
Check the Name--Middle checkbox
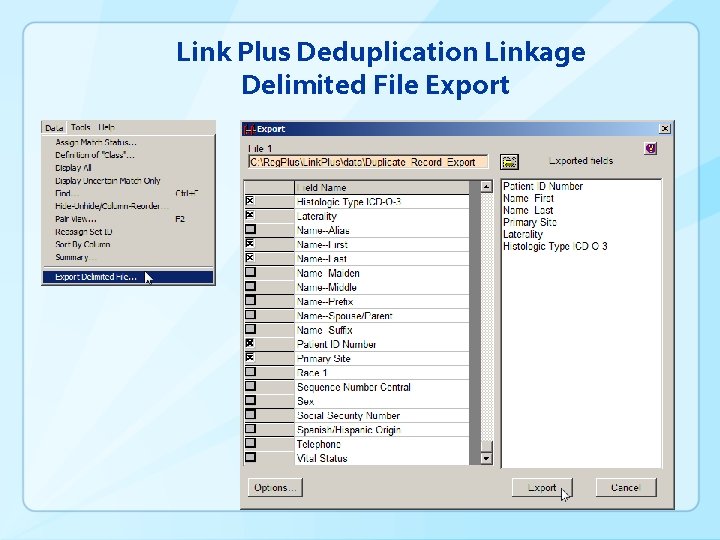[250, 286]
